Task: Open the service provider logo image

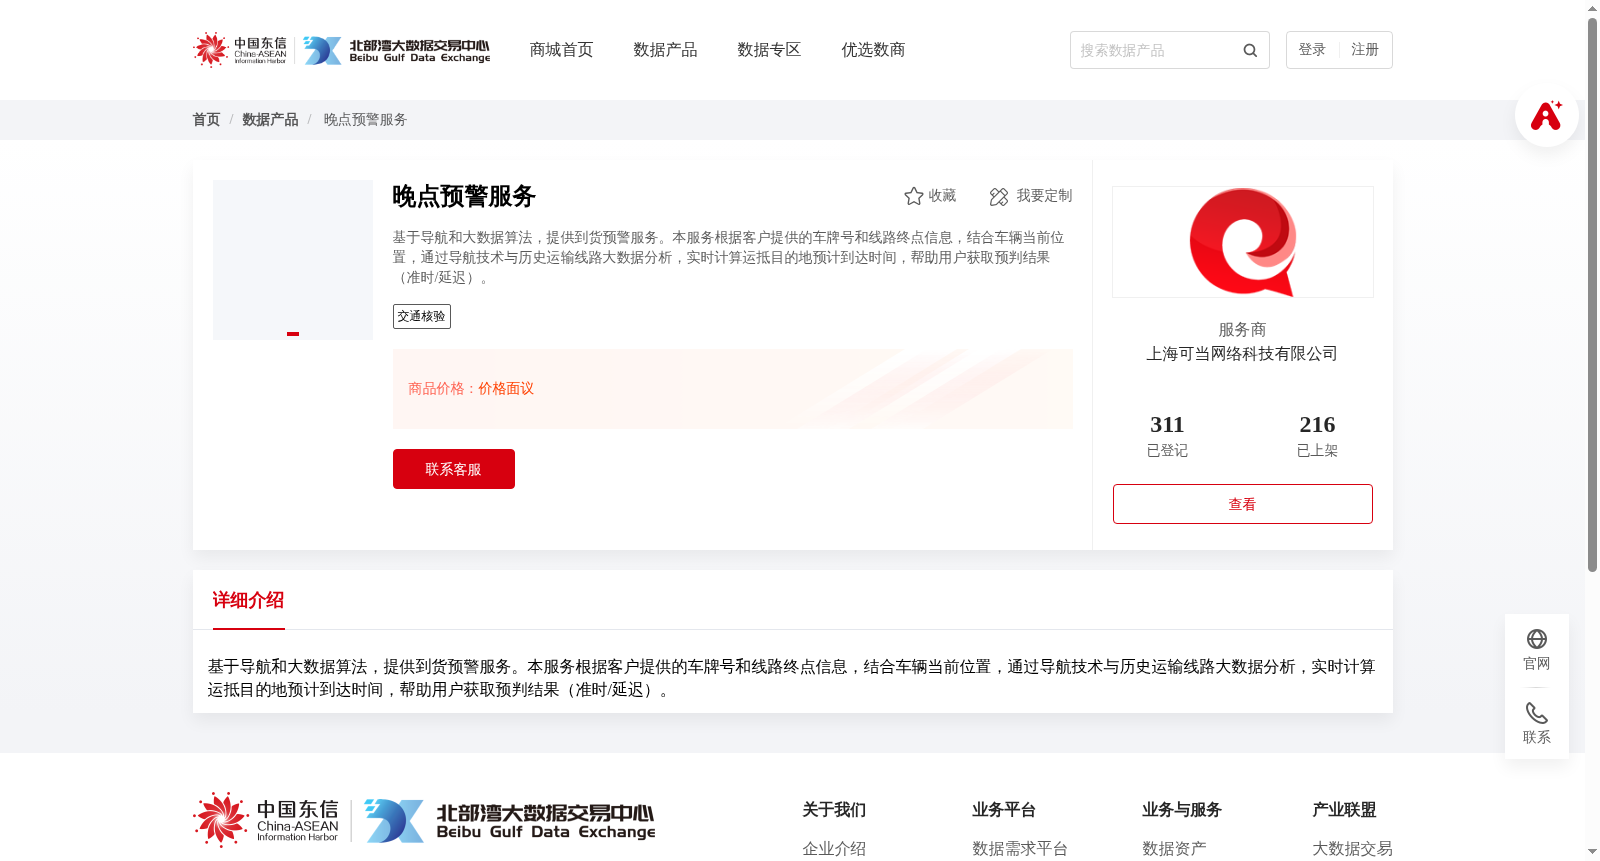Action: click(x=1243, y=242)
